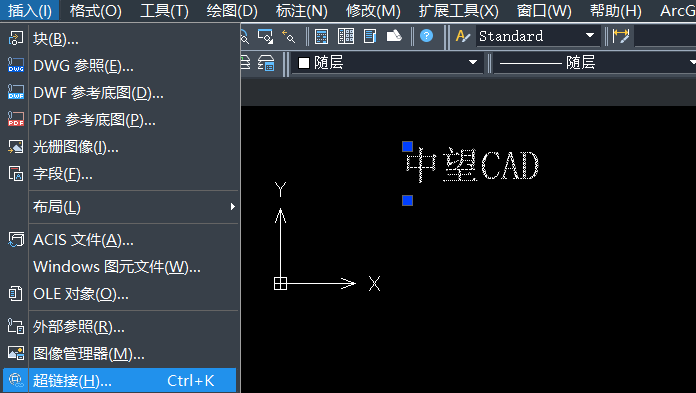Click the upper blue grip of text
The height and width of the screenshot is (393, 696).
point(407,147)
